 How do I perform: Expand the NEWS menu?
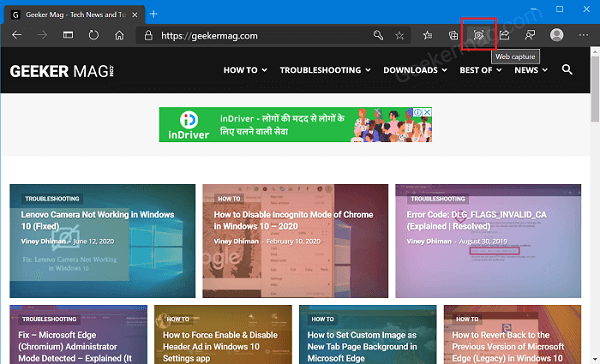tap(531, 70)
